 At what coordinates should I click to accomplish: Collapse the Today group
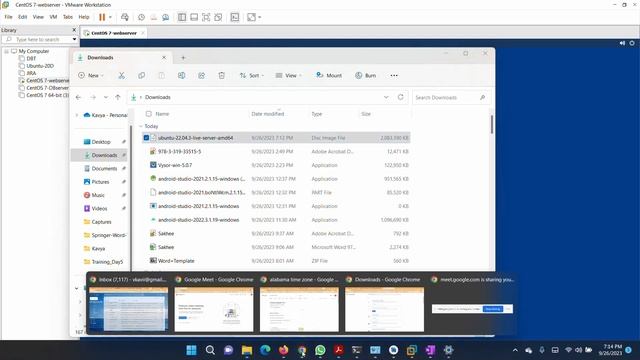coord(141,127)
